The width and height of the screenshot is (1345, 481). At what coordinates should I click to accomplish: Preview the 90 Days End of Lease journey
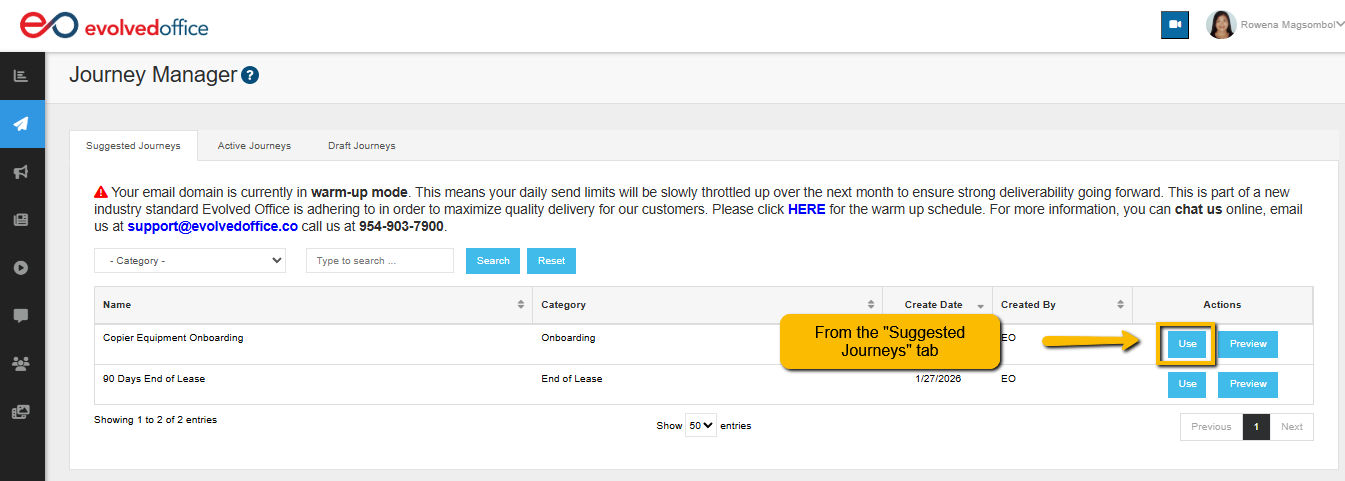point(1248,384)
